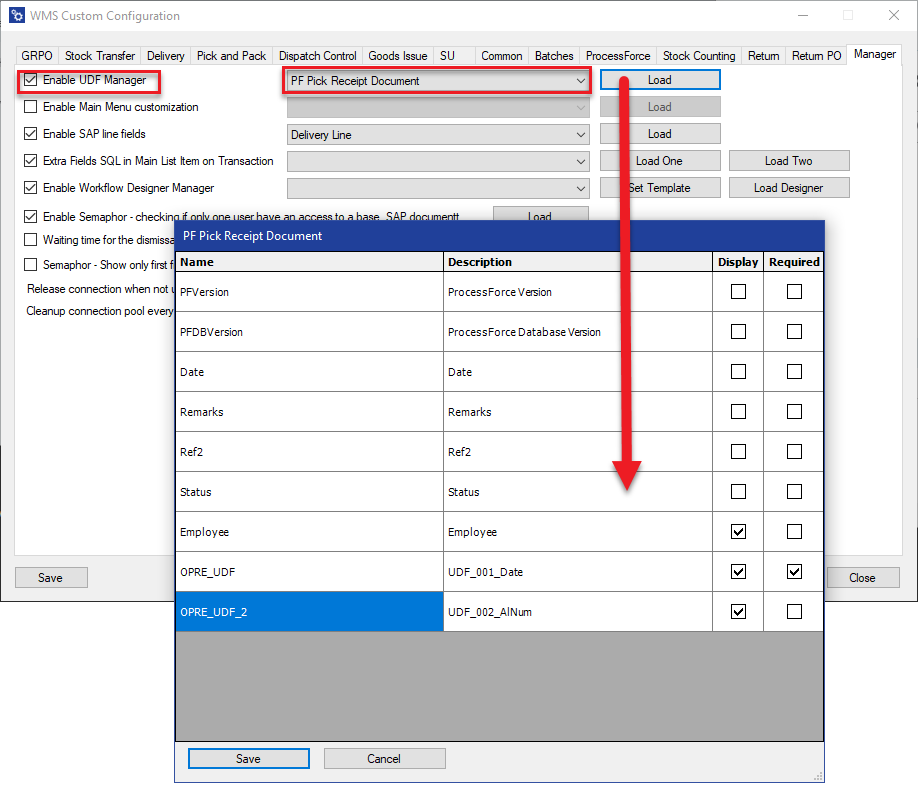Open the Stock Counting tab

coord(698,56)
